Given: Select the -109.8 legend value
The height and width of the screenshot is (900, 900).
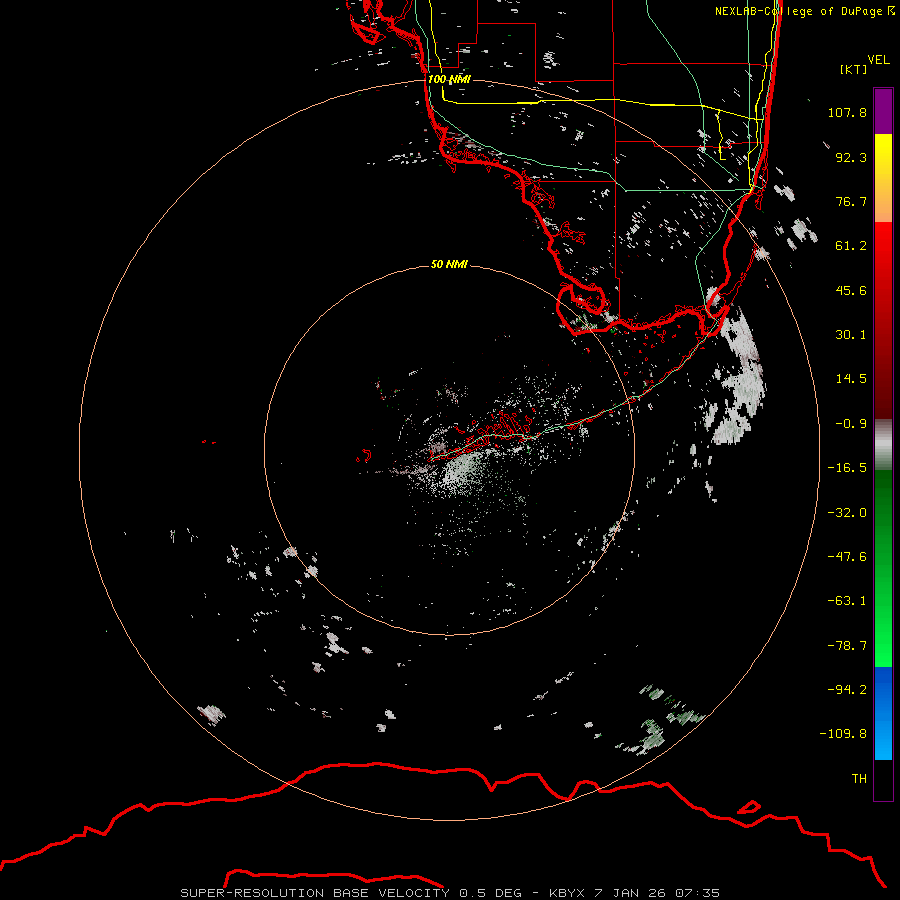Looking at the screenshot, I should (x=843, y=734).
